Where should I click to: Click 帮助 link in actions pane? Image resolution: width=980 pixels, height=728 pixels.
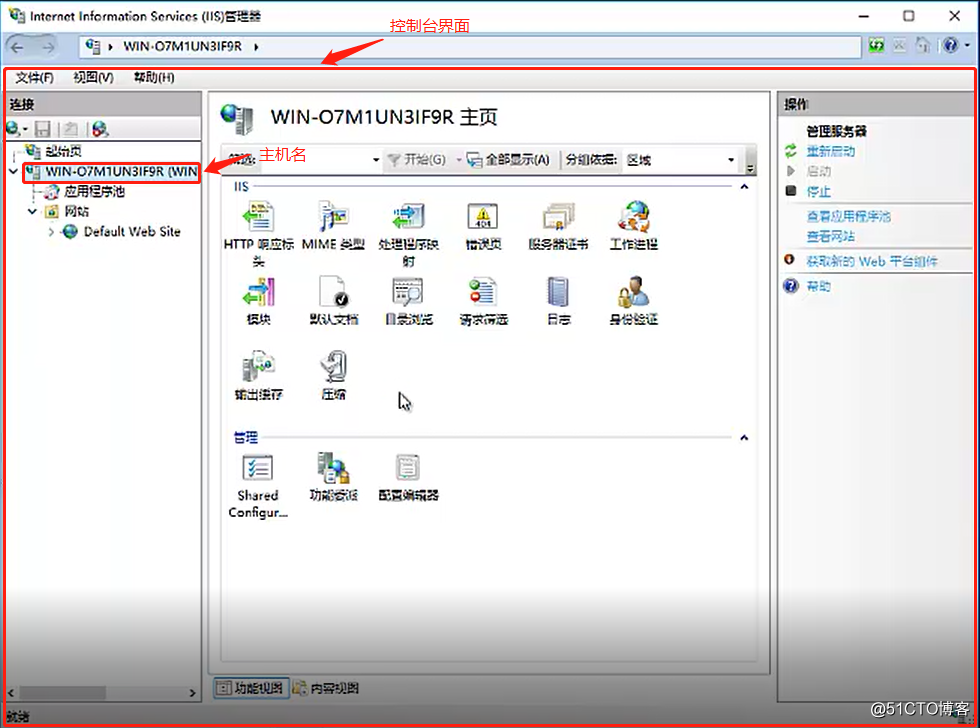point(818,286)
